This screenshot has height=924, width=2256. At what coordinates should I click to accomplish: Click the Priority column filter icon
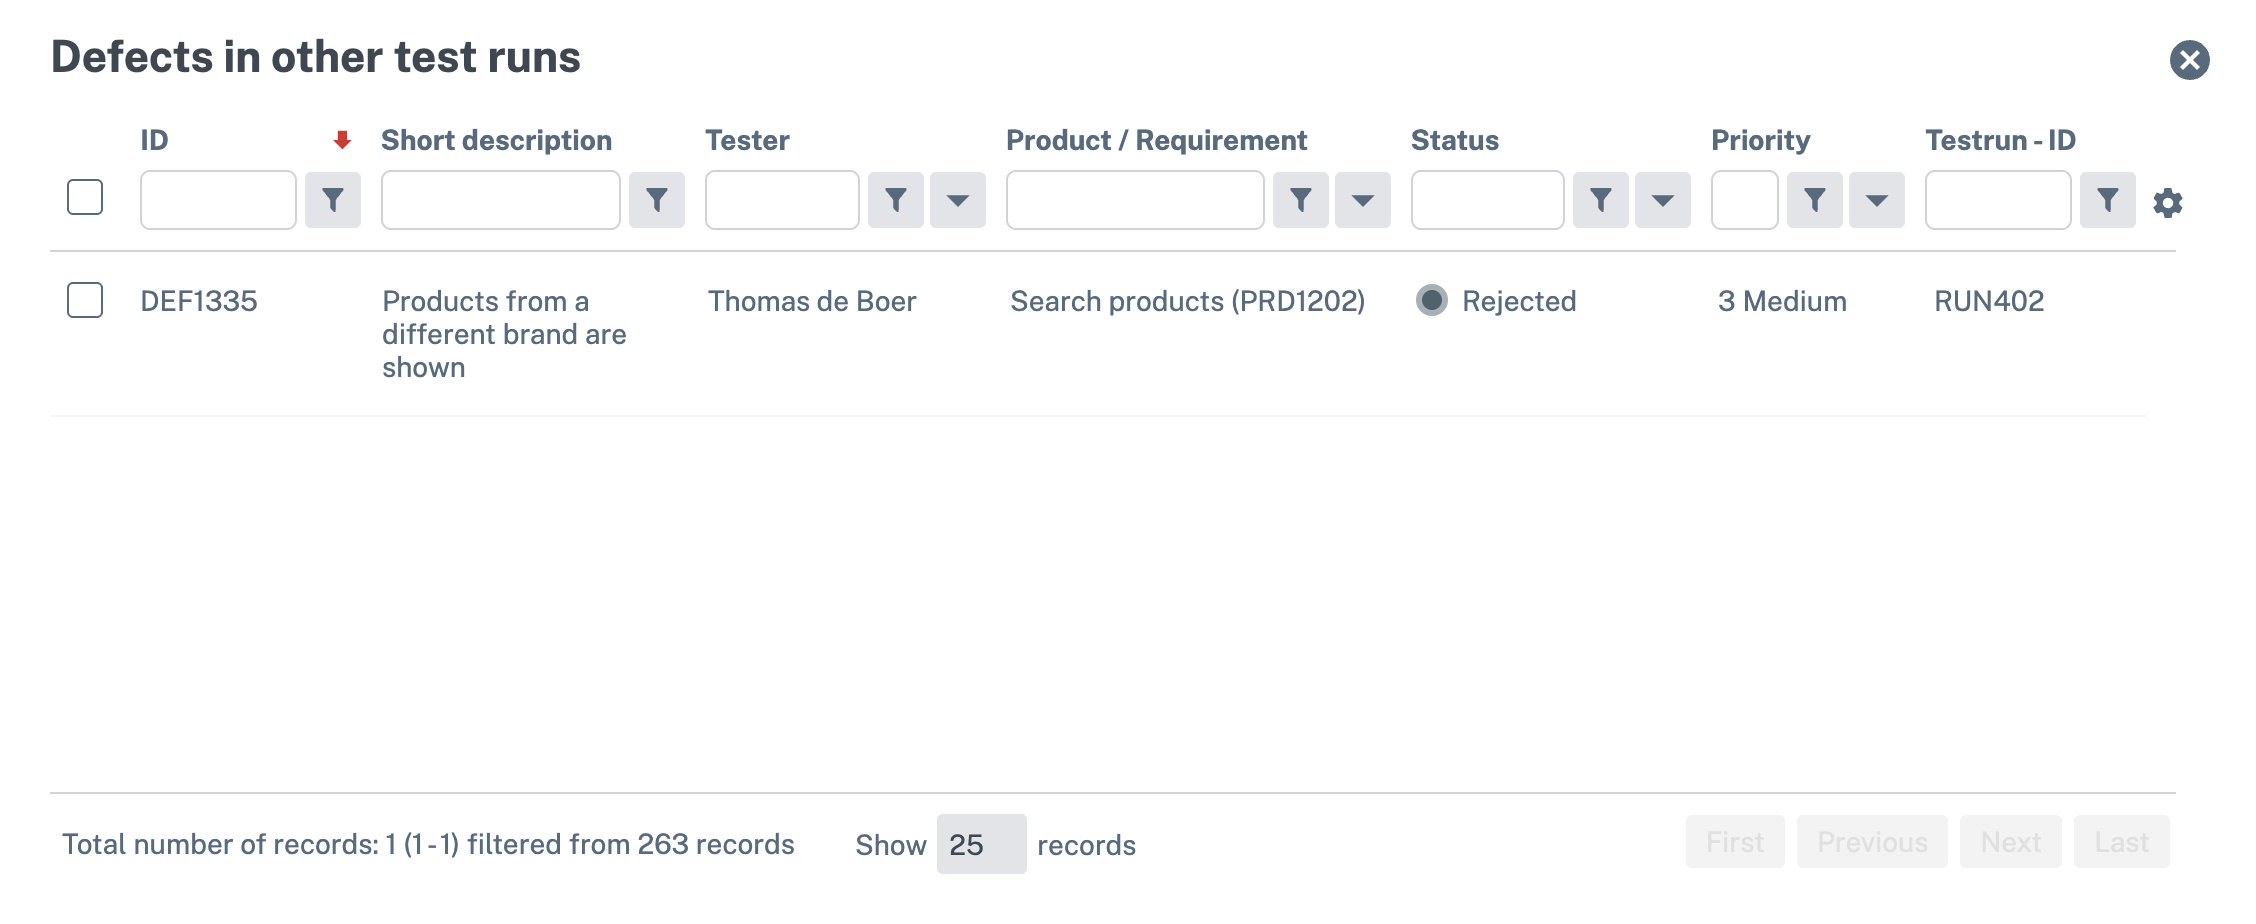point(1814,200)
